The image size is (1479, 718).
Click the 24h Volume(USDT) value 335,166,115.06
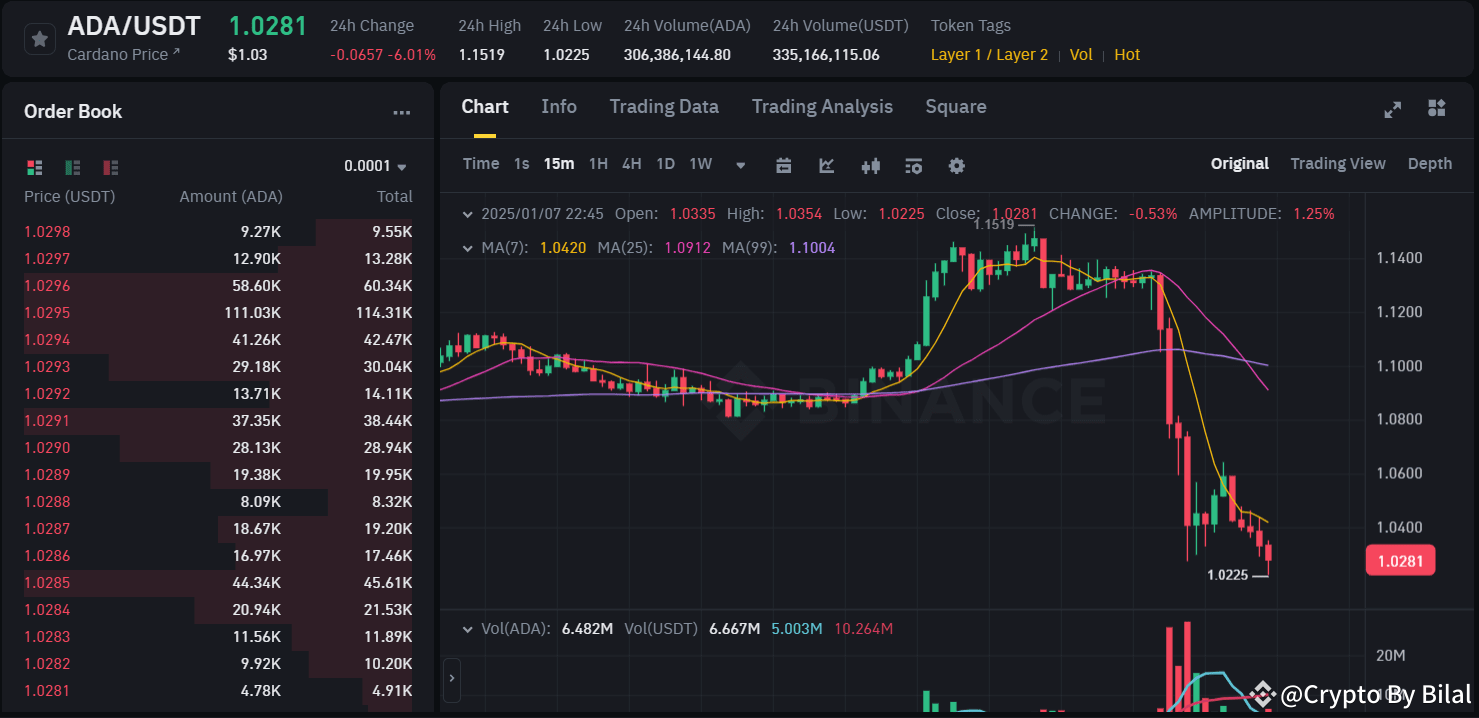(x=826, y=55)
